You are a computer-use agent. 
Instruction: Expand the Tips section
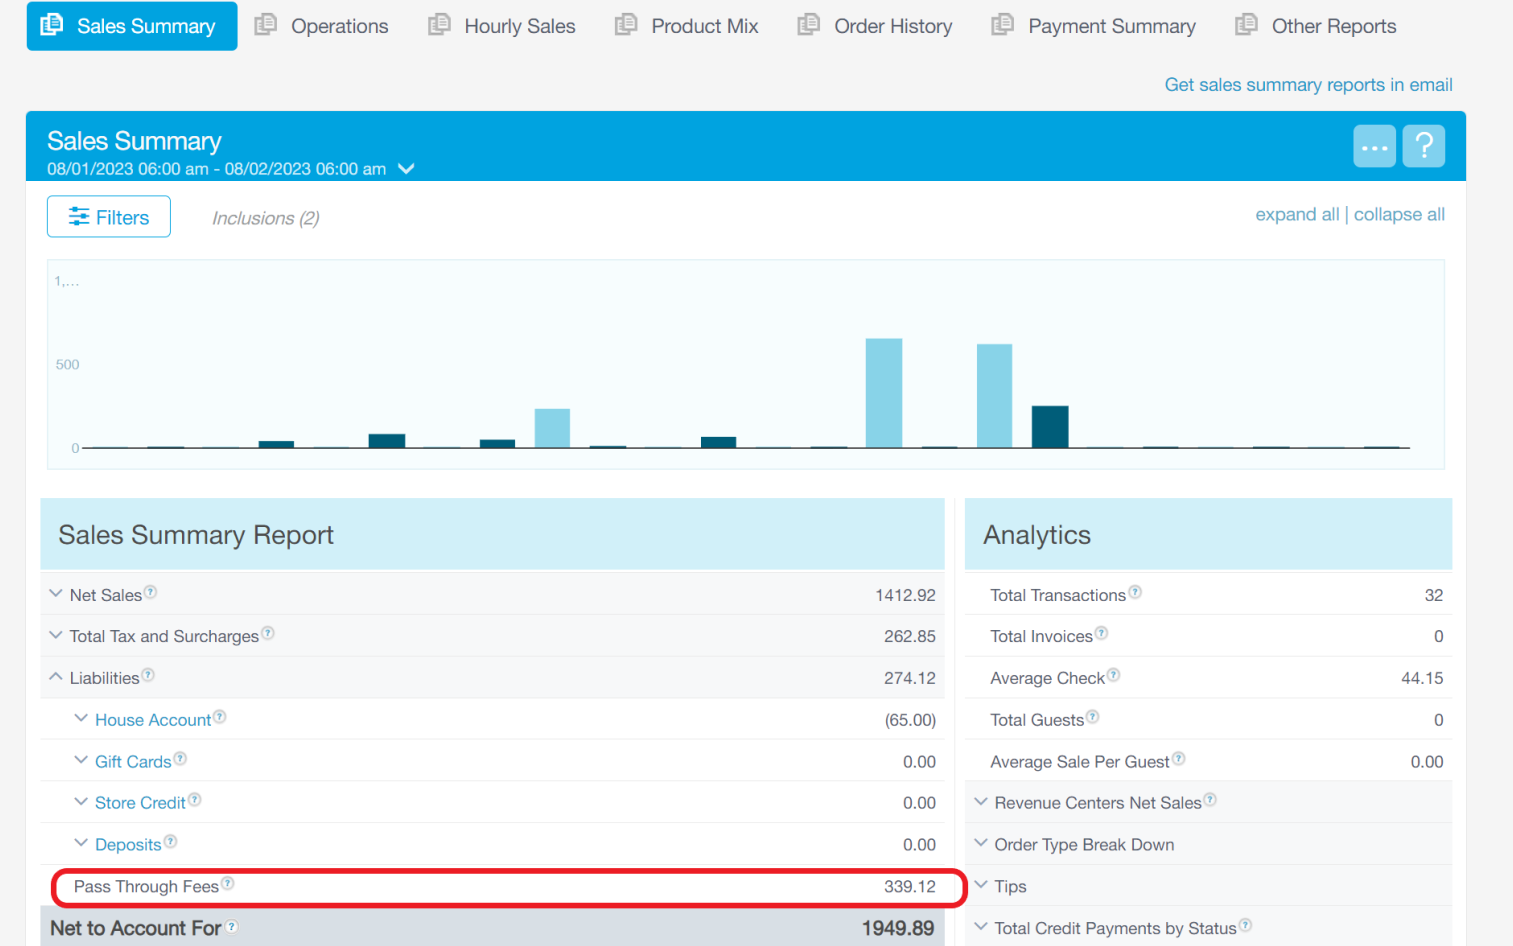point(981,885)
